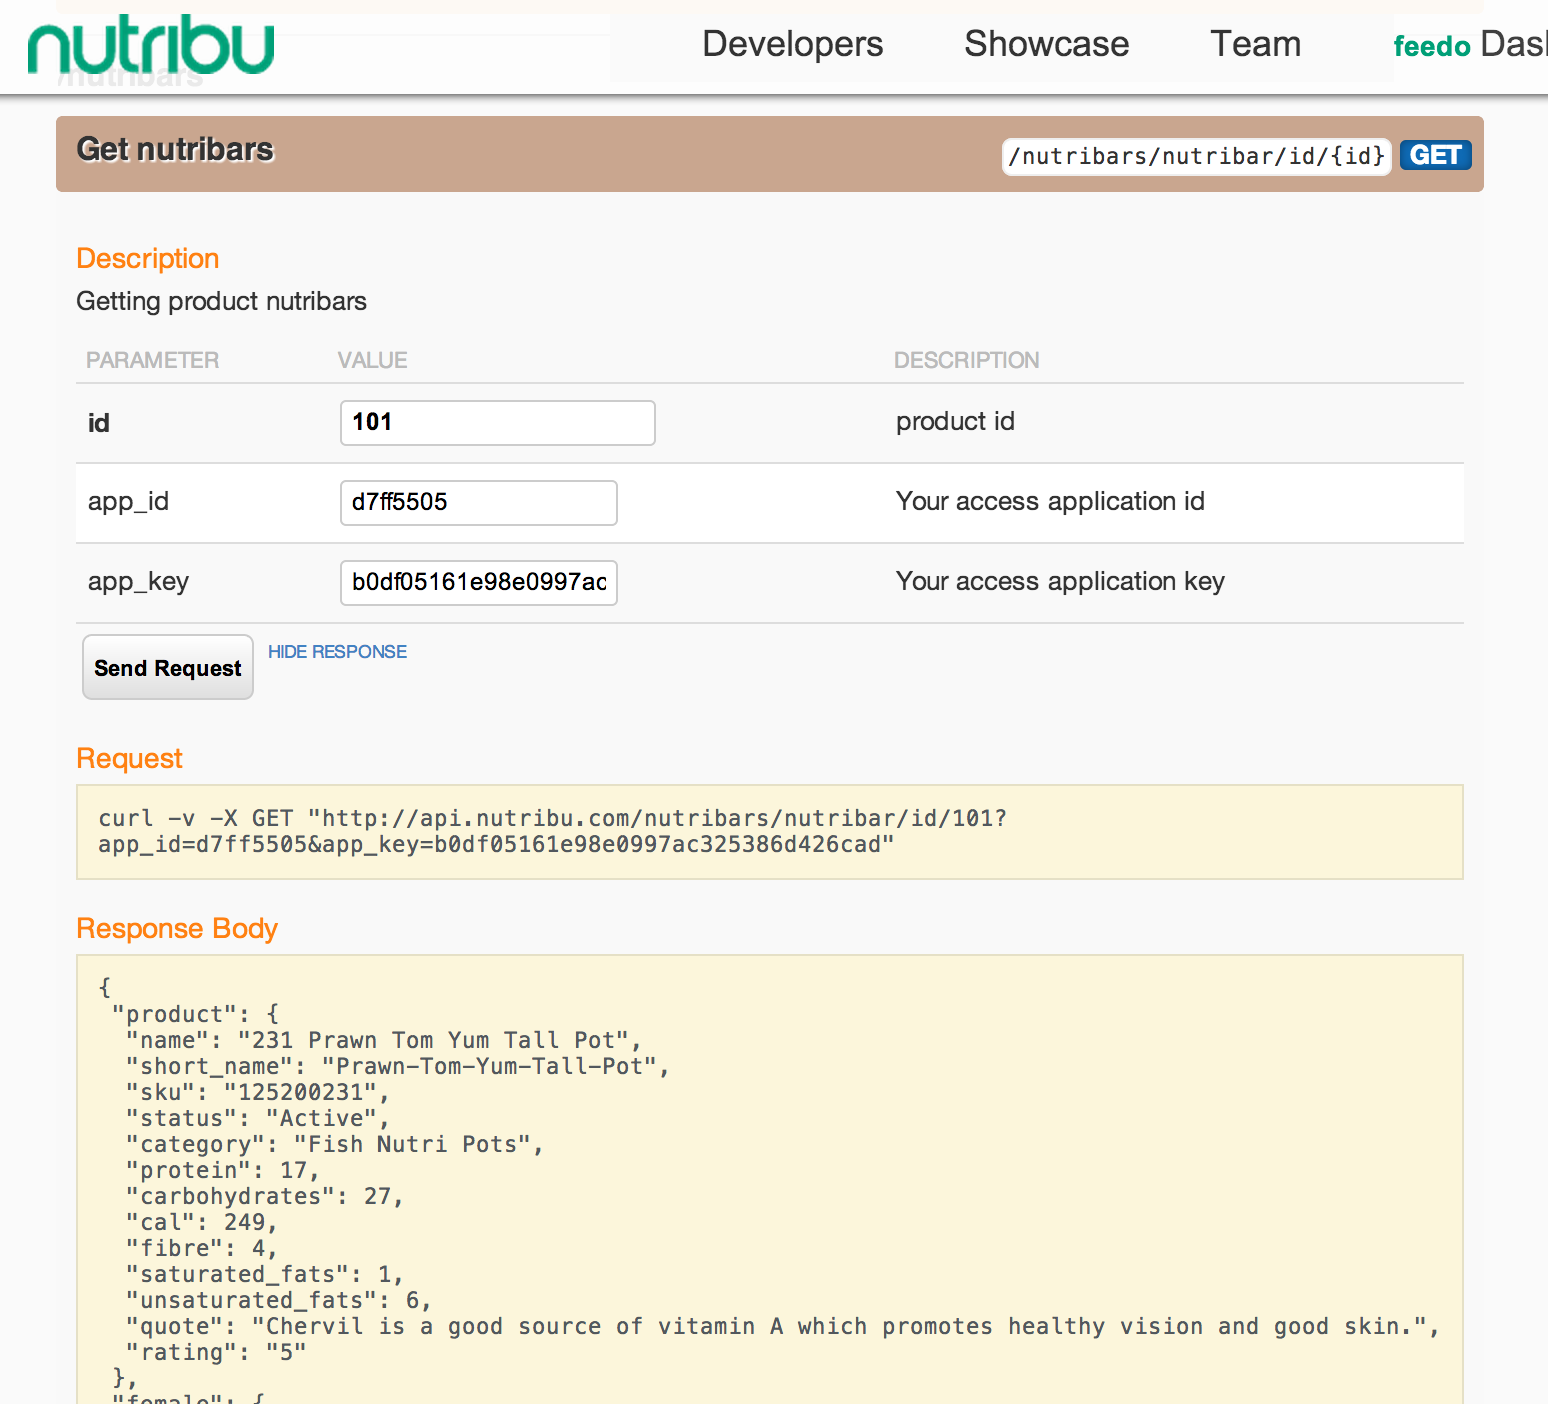Click the '"short_name"' response line

(x=397, y=1066)
